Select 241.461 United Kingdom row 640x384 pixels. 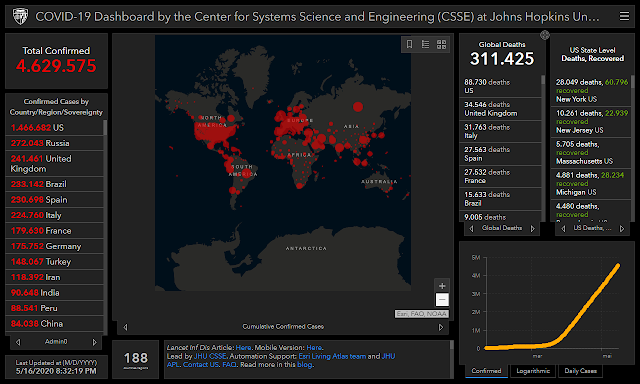point(54,164)
